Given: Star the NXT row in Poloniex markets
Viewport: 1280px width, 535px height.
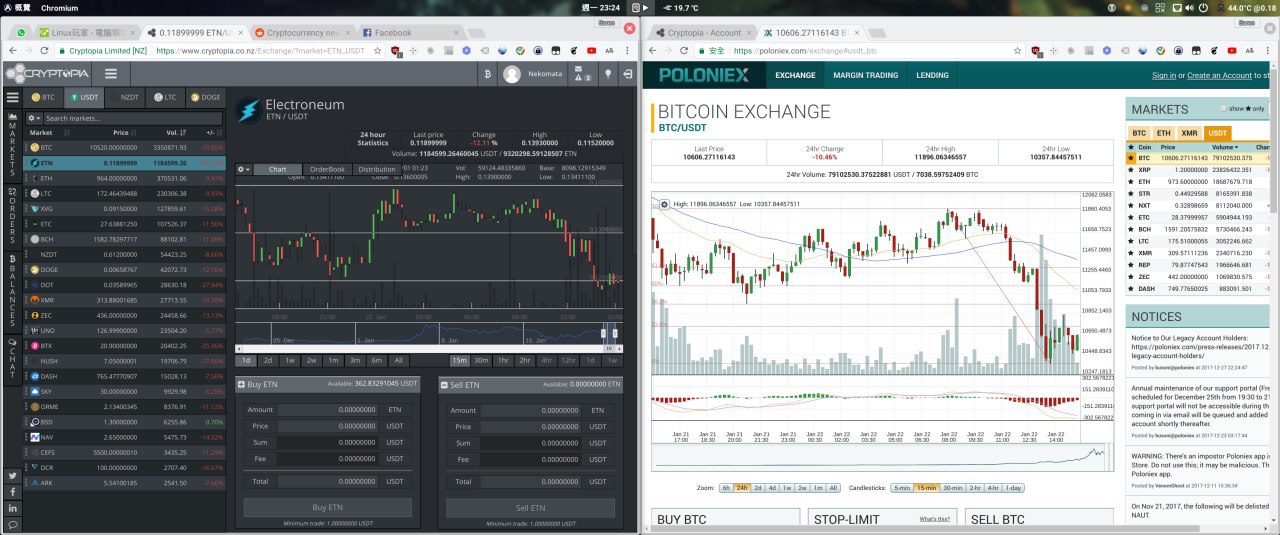Looking at the screenshot, I should coord(1131,206).
